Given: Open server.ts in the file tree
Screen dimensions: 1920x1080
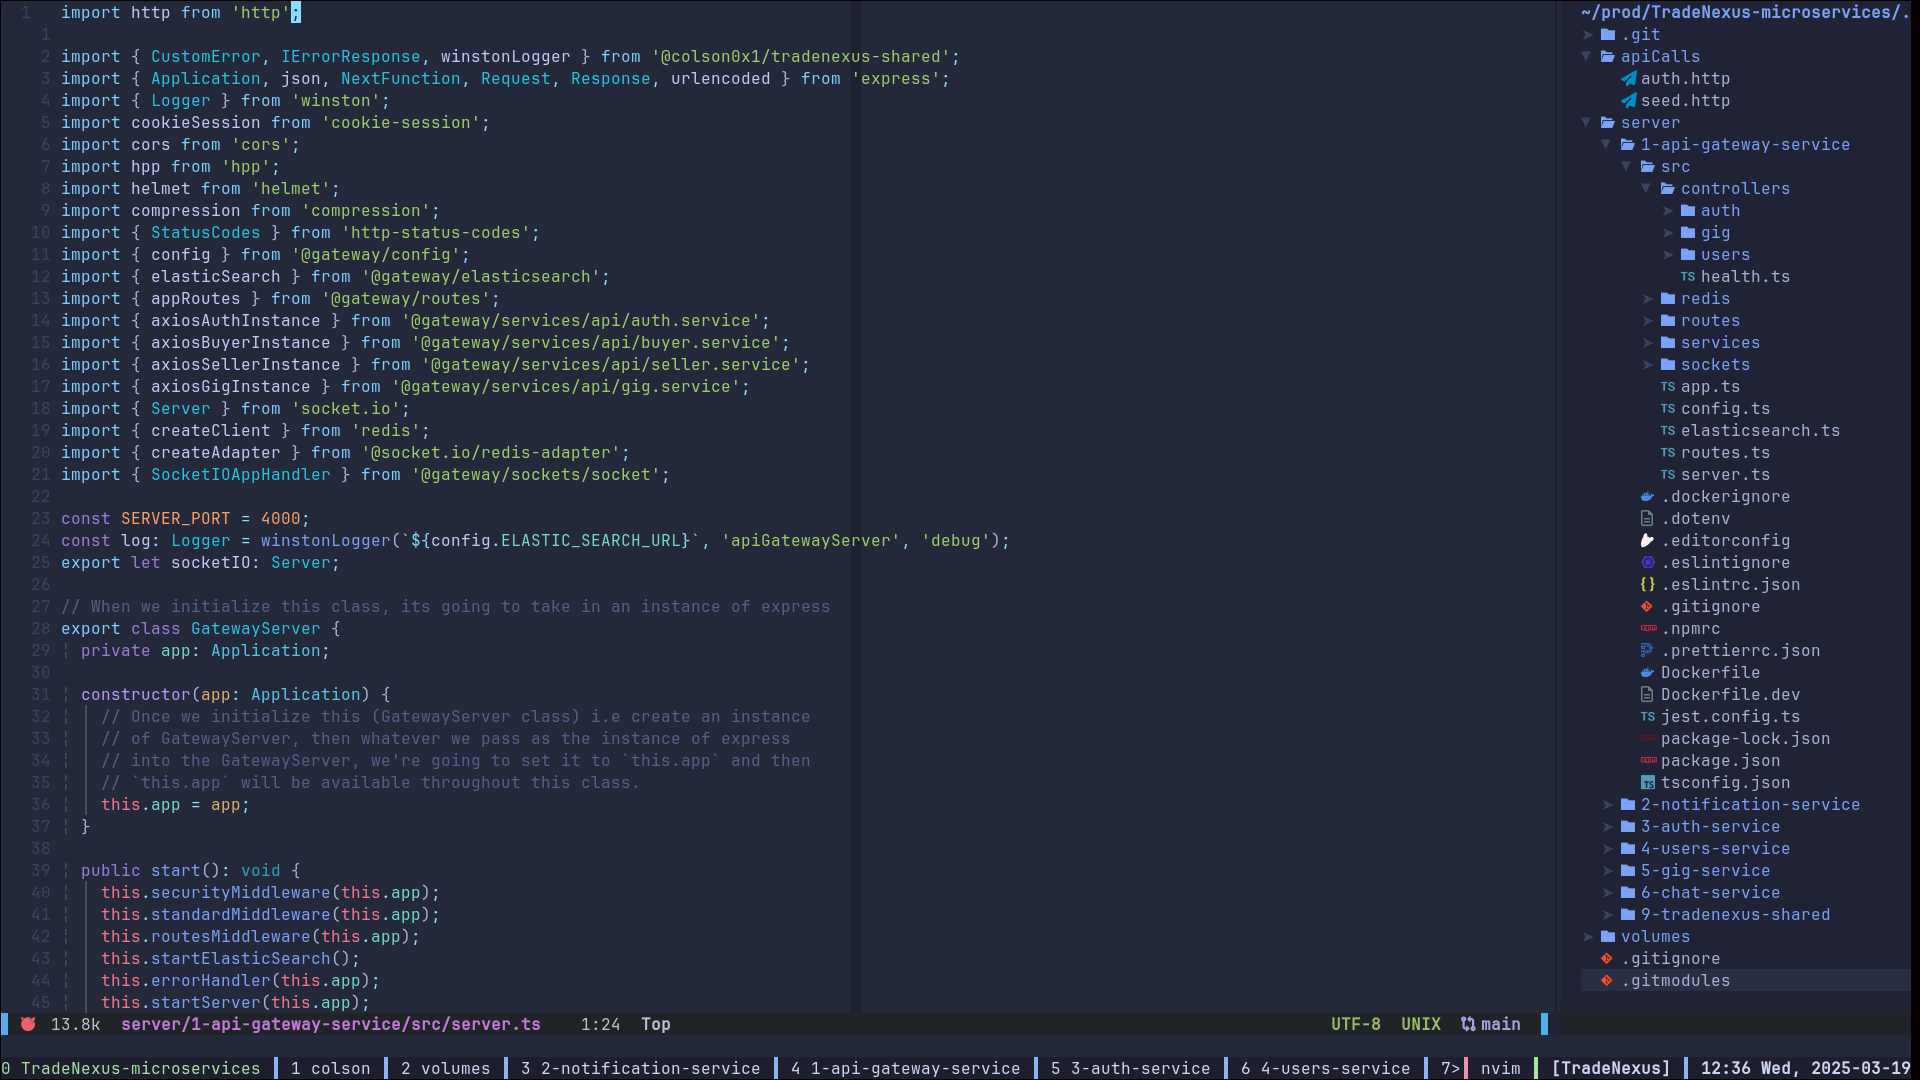Looking at the screenshot, I should [1725, 475].
